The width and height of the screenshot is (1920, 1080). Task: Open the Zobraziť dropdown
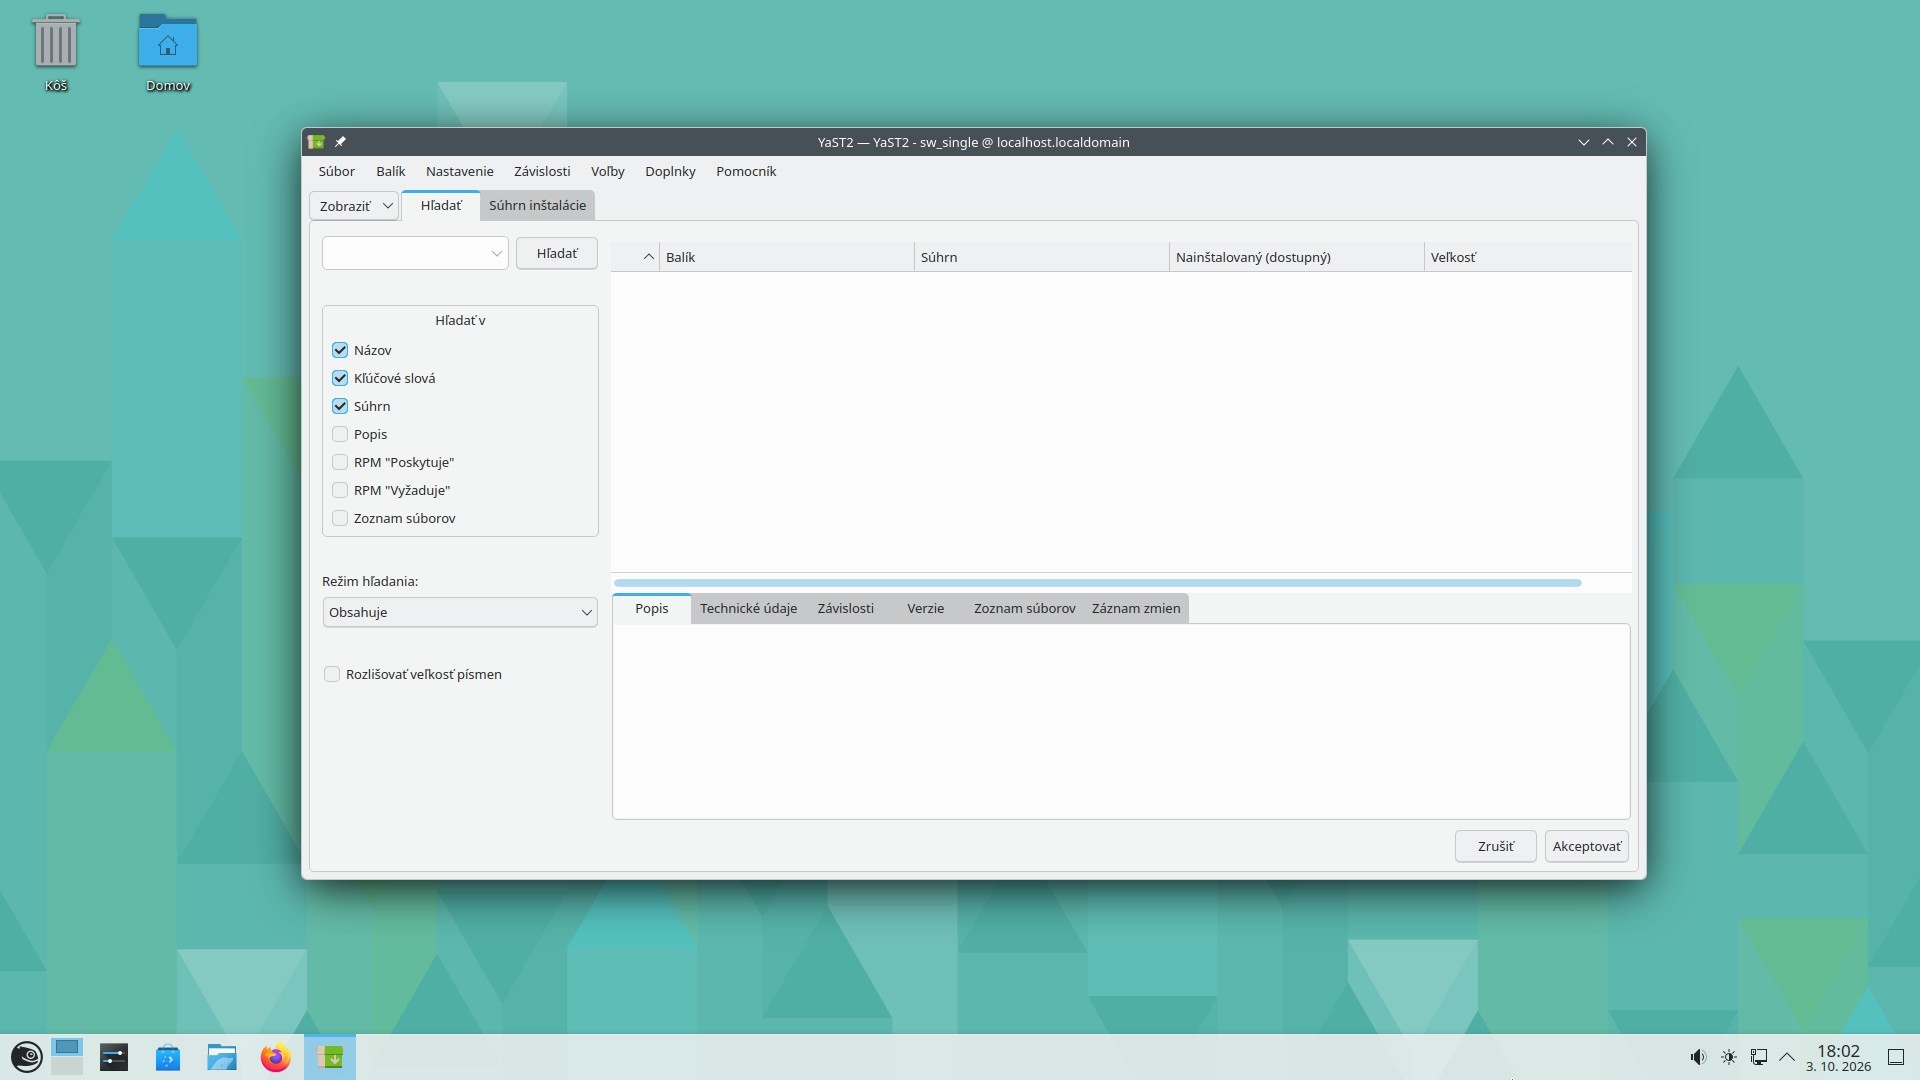354,206
